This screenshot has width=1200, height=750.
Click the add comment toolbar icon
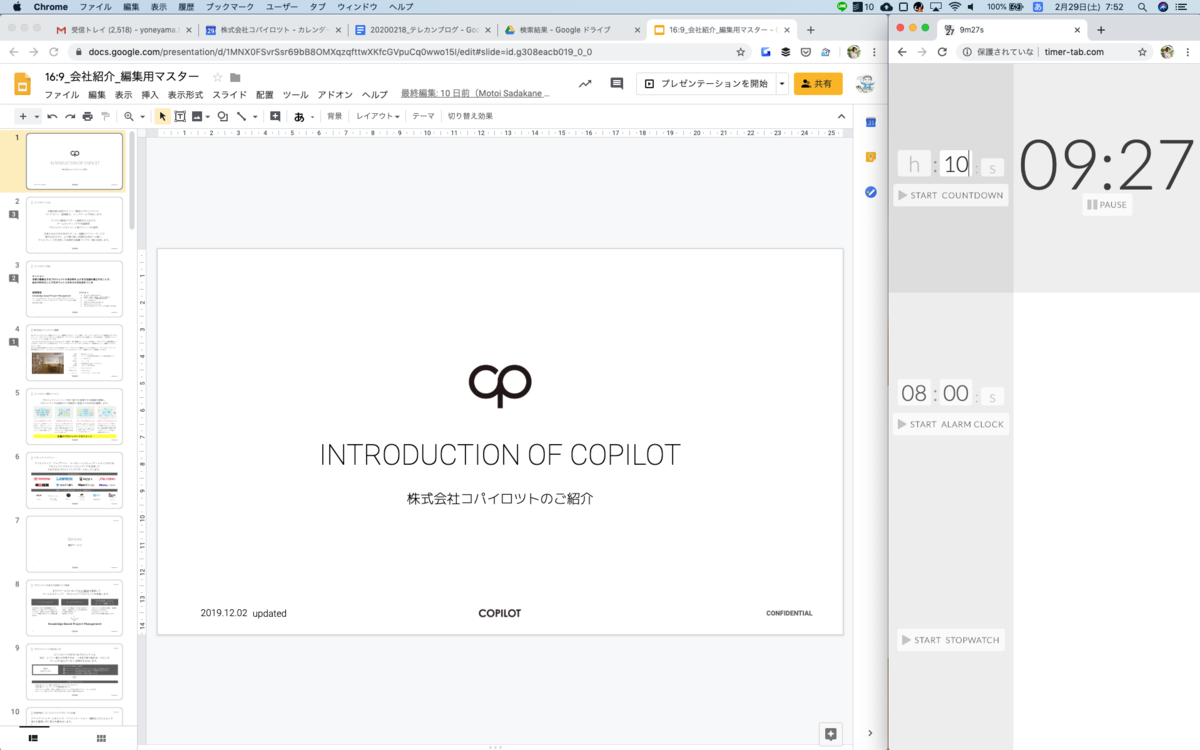275,116
